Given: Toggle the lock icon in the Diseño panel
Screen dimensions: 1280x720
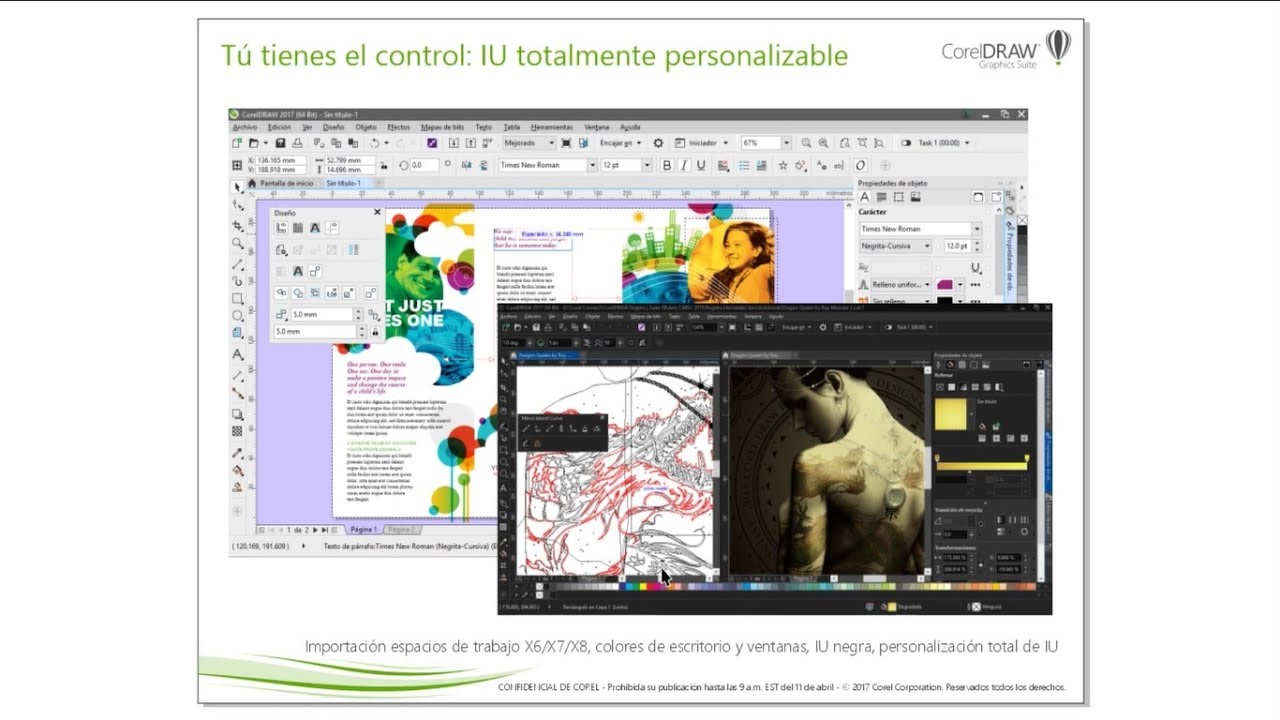Looking at the screenshot, I should tap(375, 332).
